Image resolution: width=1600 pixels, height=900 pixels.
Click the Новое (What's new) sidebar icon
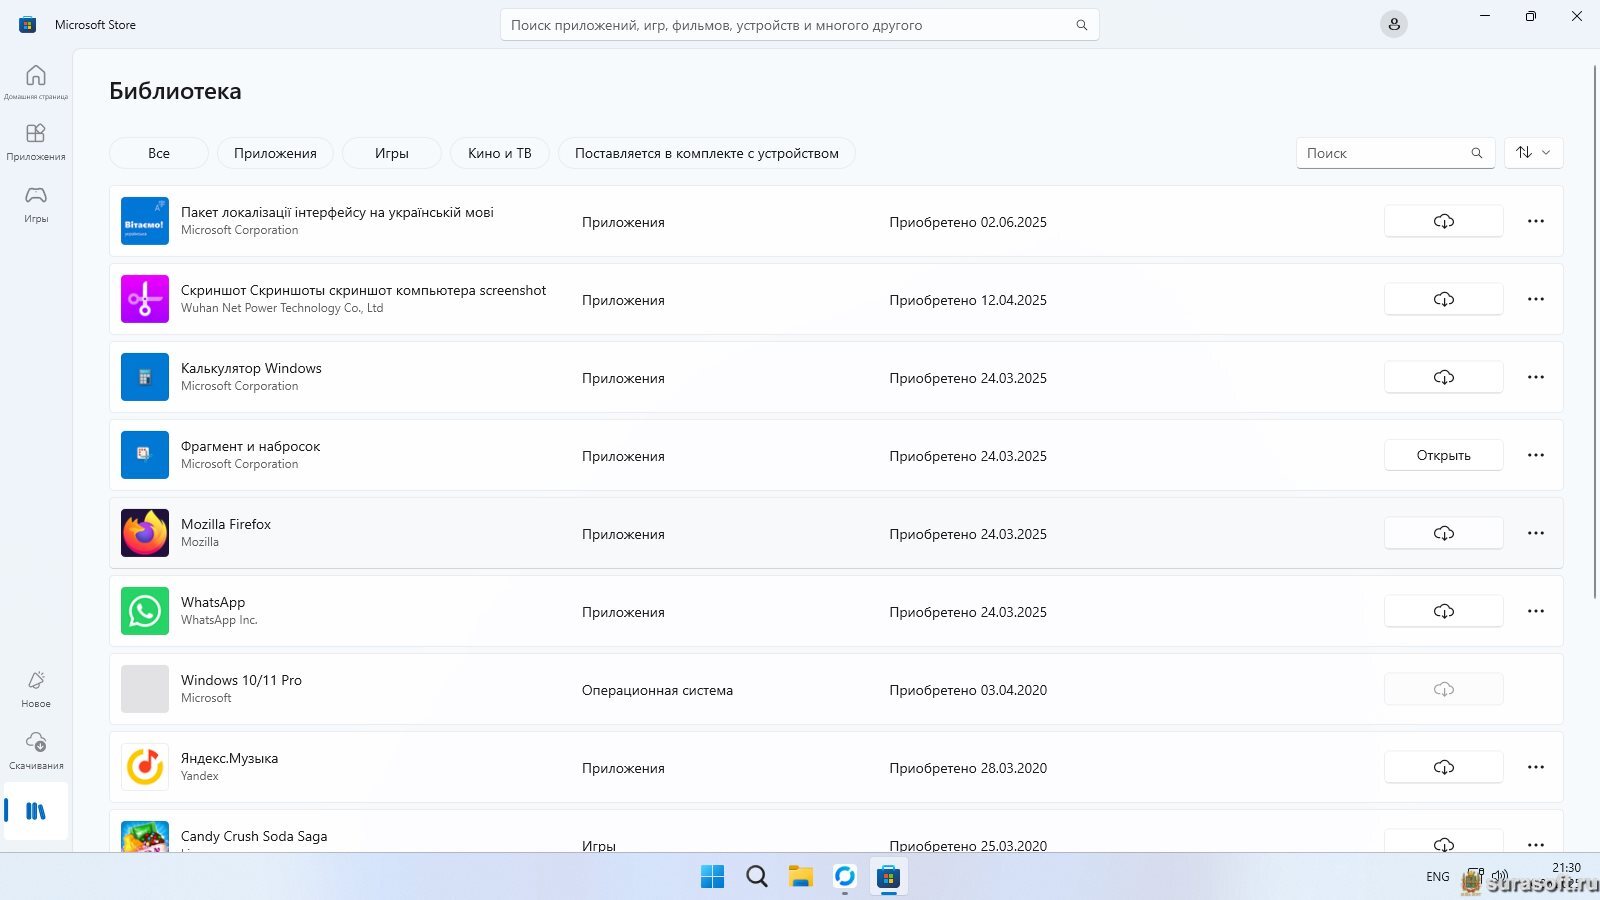36,688
